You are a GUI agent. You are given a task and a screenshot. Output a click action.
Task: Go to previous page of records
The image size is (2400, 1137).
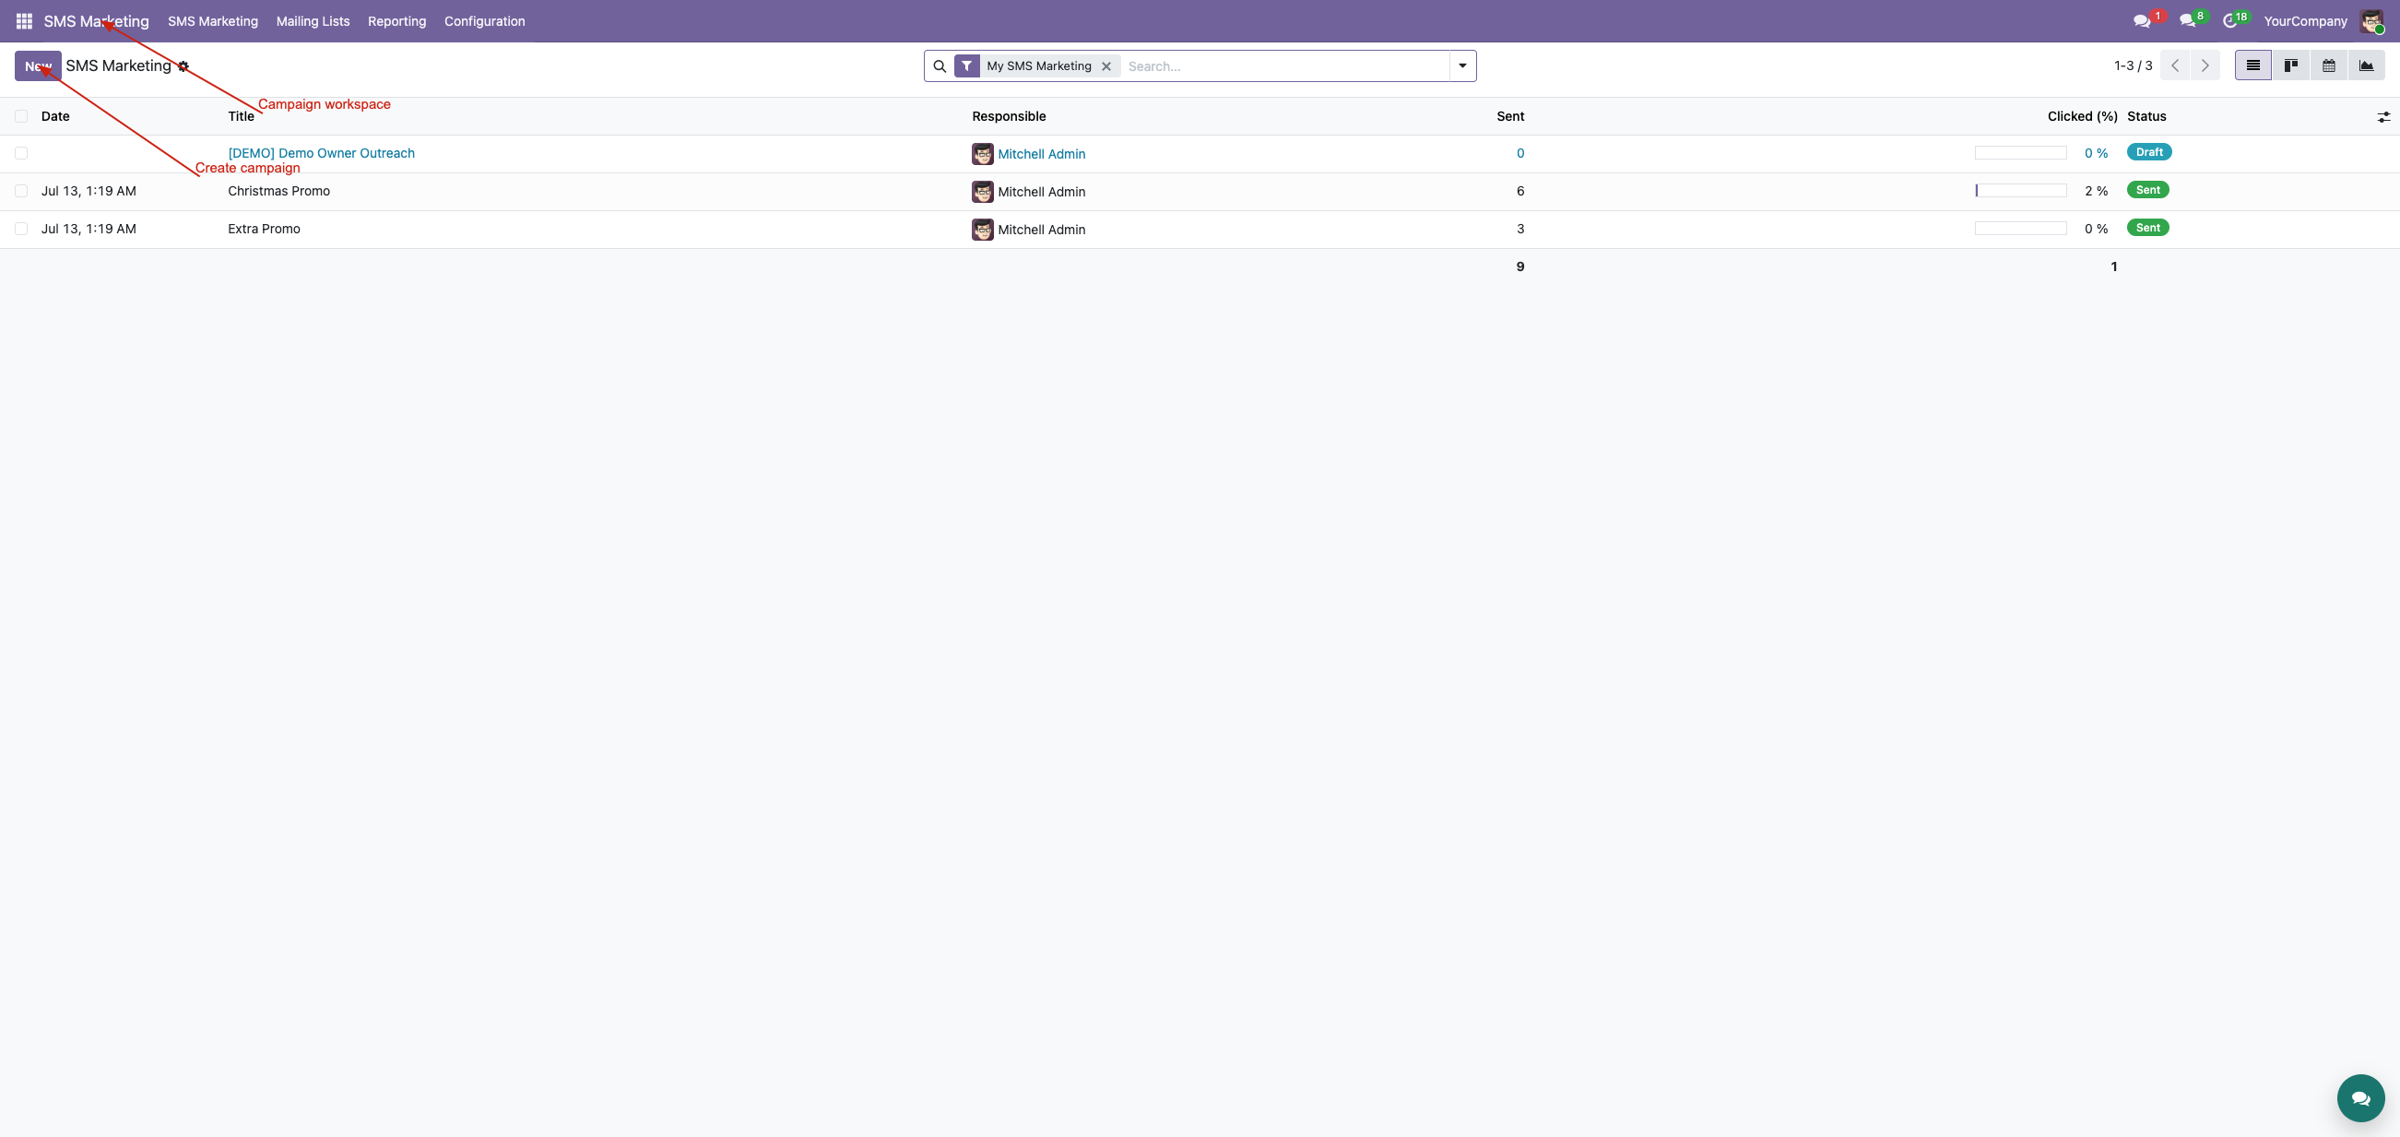(2175, 66)
